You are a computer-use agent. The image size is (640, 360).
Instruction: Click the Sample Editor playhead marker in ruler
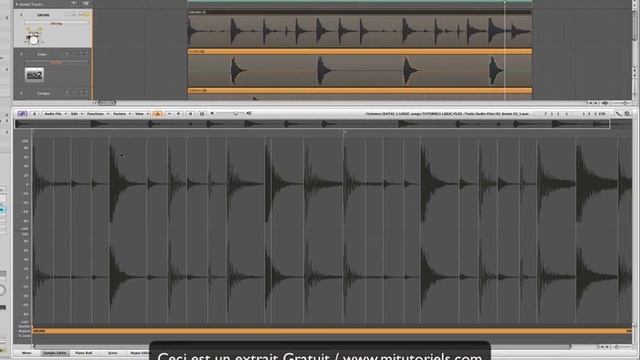(345, 132)
